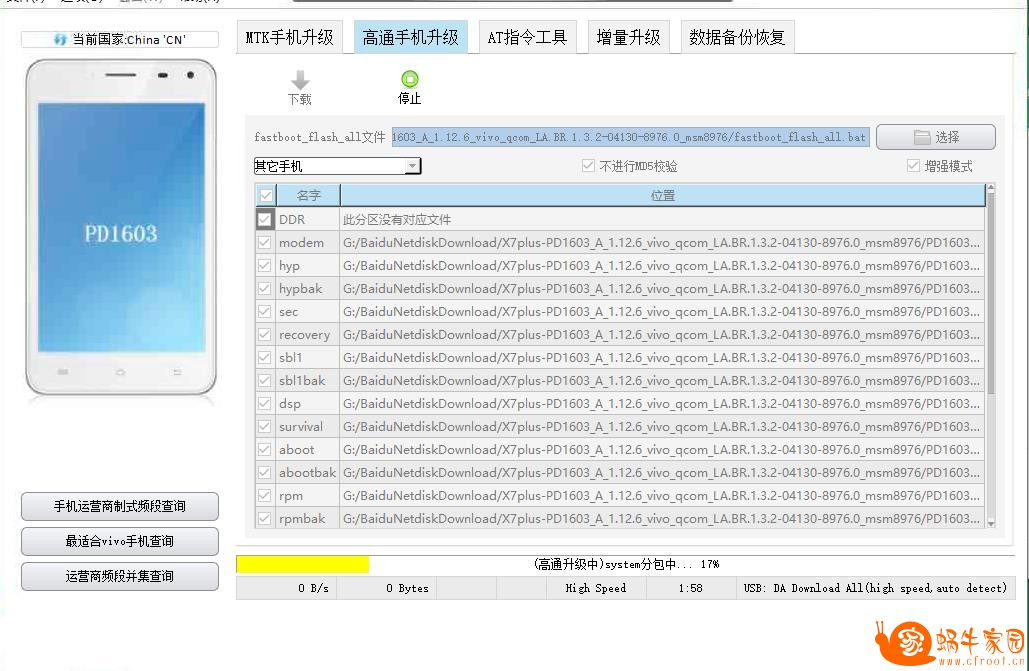Open the AT指令工具 tab
1029x671 pixels.
click(527, 37)
